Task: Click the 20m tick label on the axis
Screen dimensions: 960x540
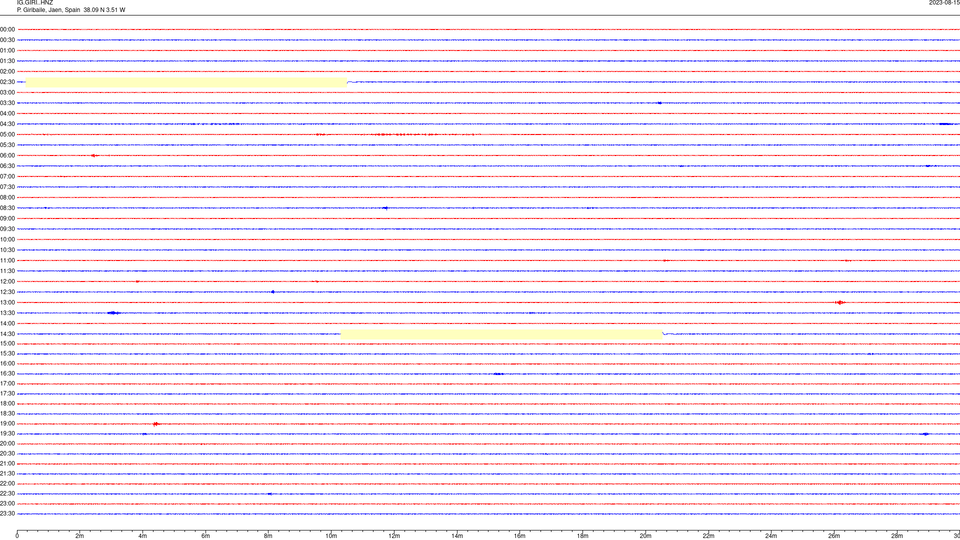Action: pyautogui.click(x=645, y=536)
